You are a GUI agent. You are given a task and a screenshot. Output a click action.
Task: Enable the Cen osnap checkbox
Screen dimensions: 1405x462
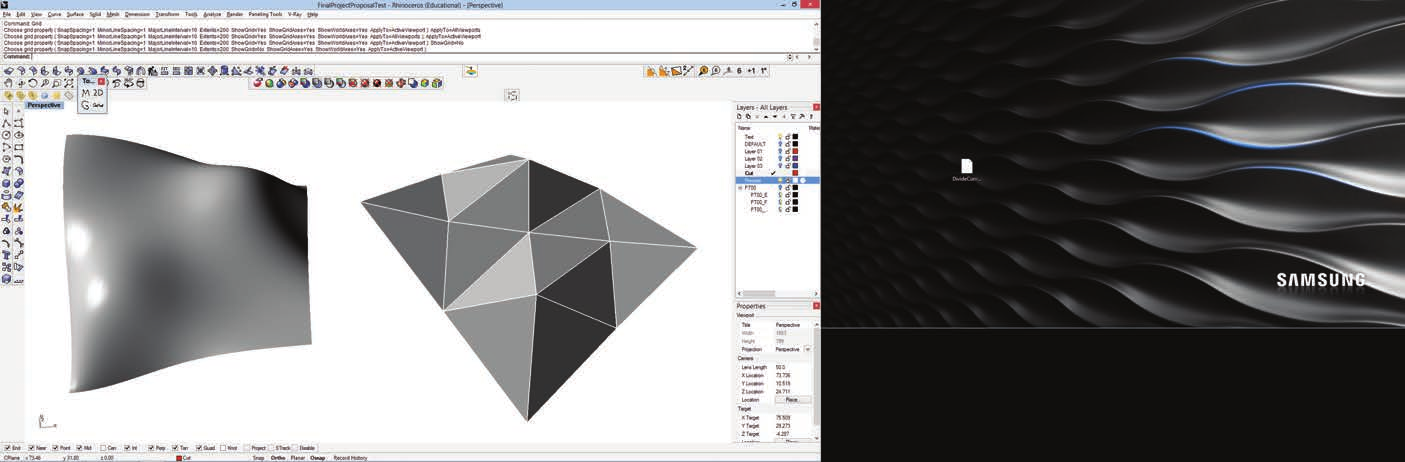(103, 448)
